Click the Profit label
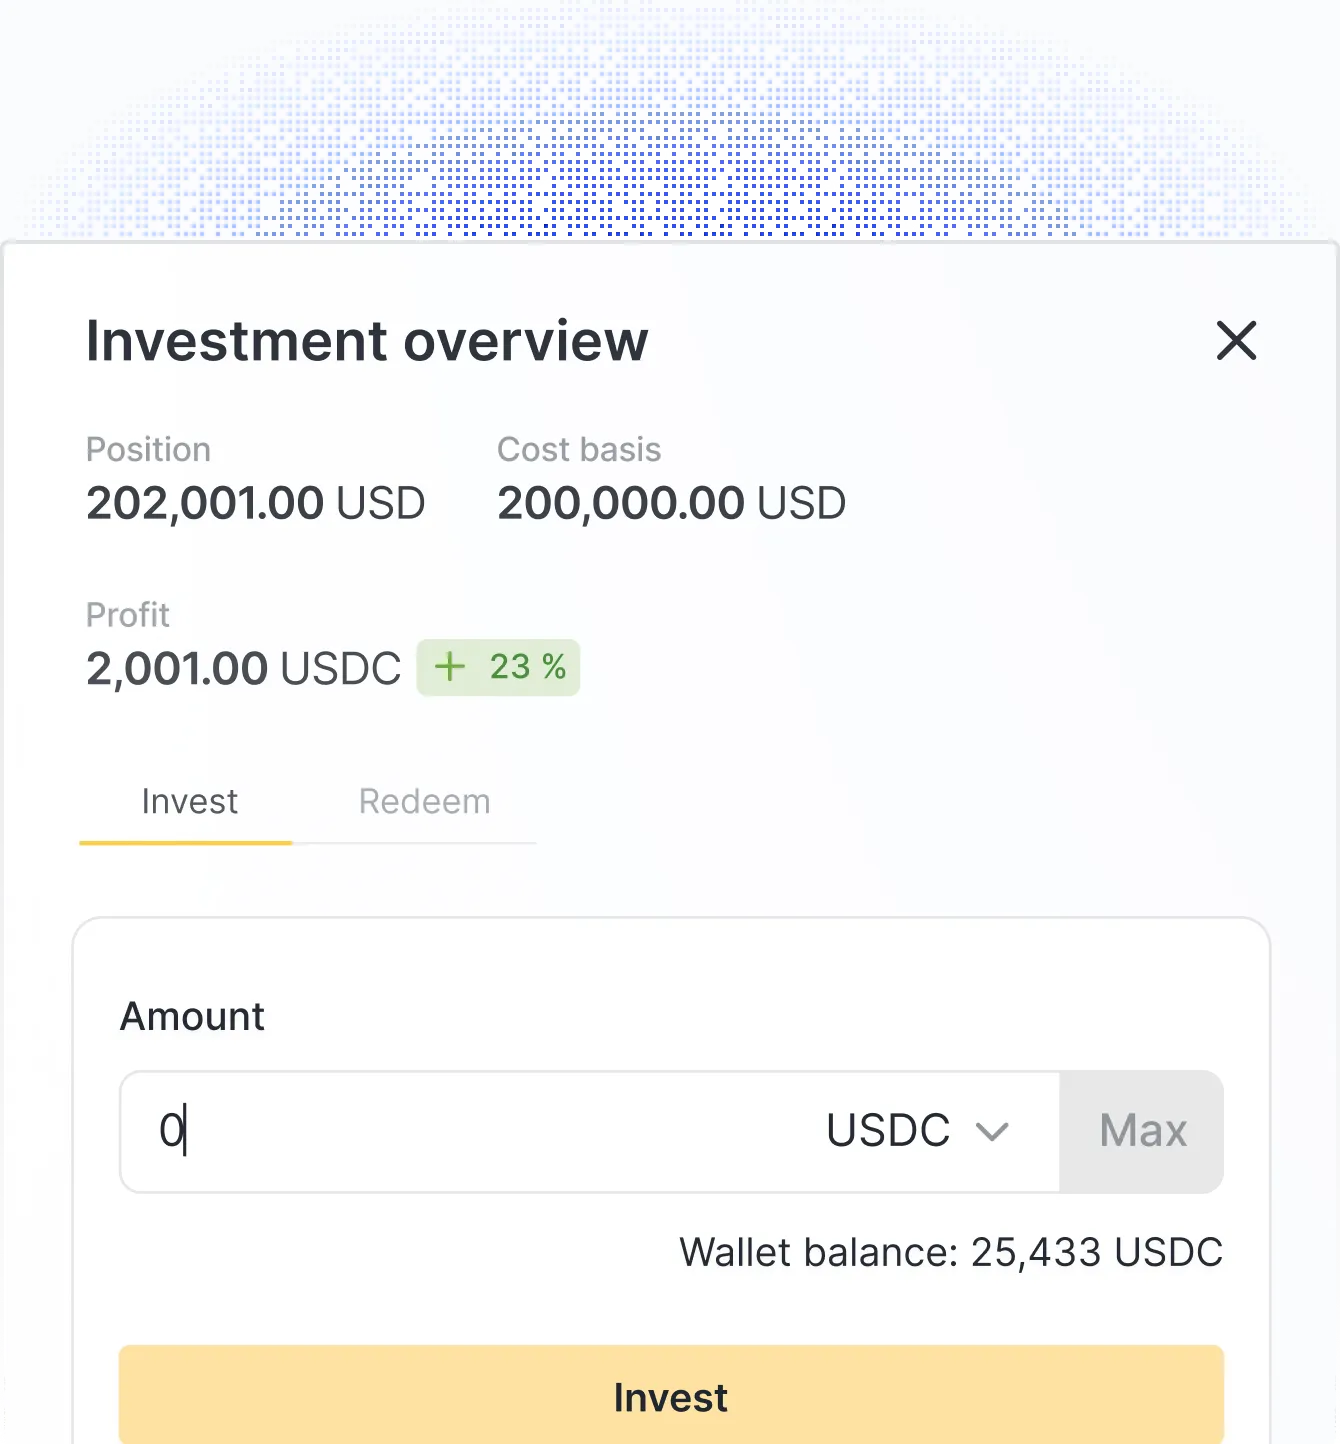The image size is (1340, 1444). (128, 615)
